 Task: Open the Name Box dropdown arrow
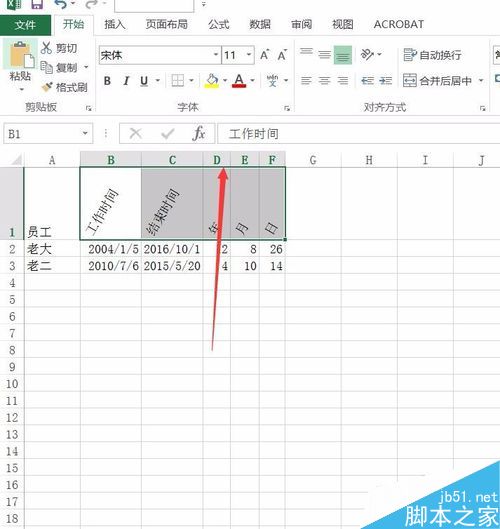[x=85, y=134]
